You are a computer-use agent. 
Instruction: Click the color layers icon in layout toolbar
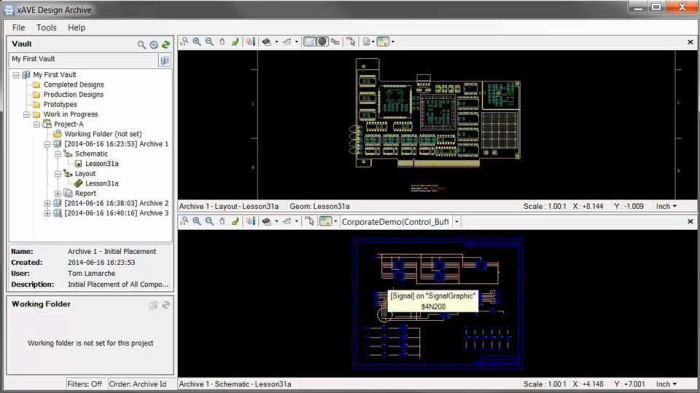pyautogui.click(x=250, y=42)
